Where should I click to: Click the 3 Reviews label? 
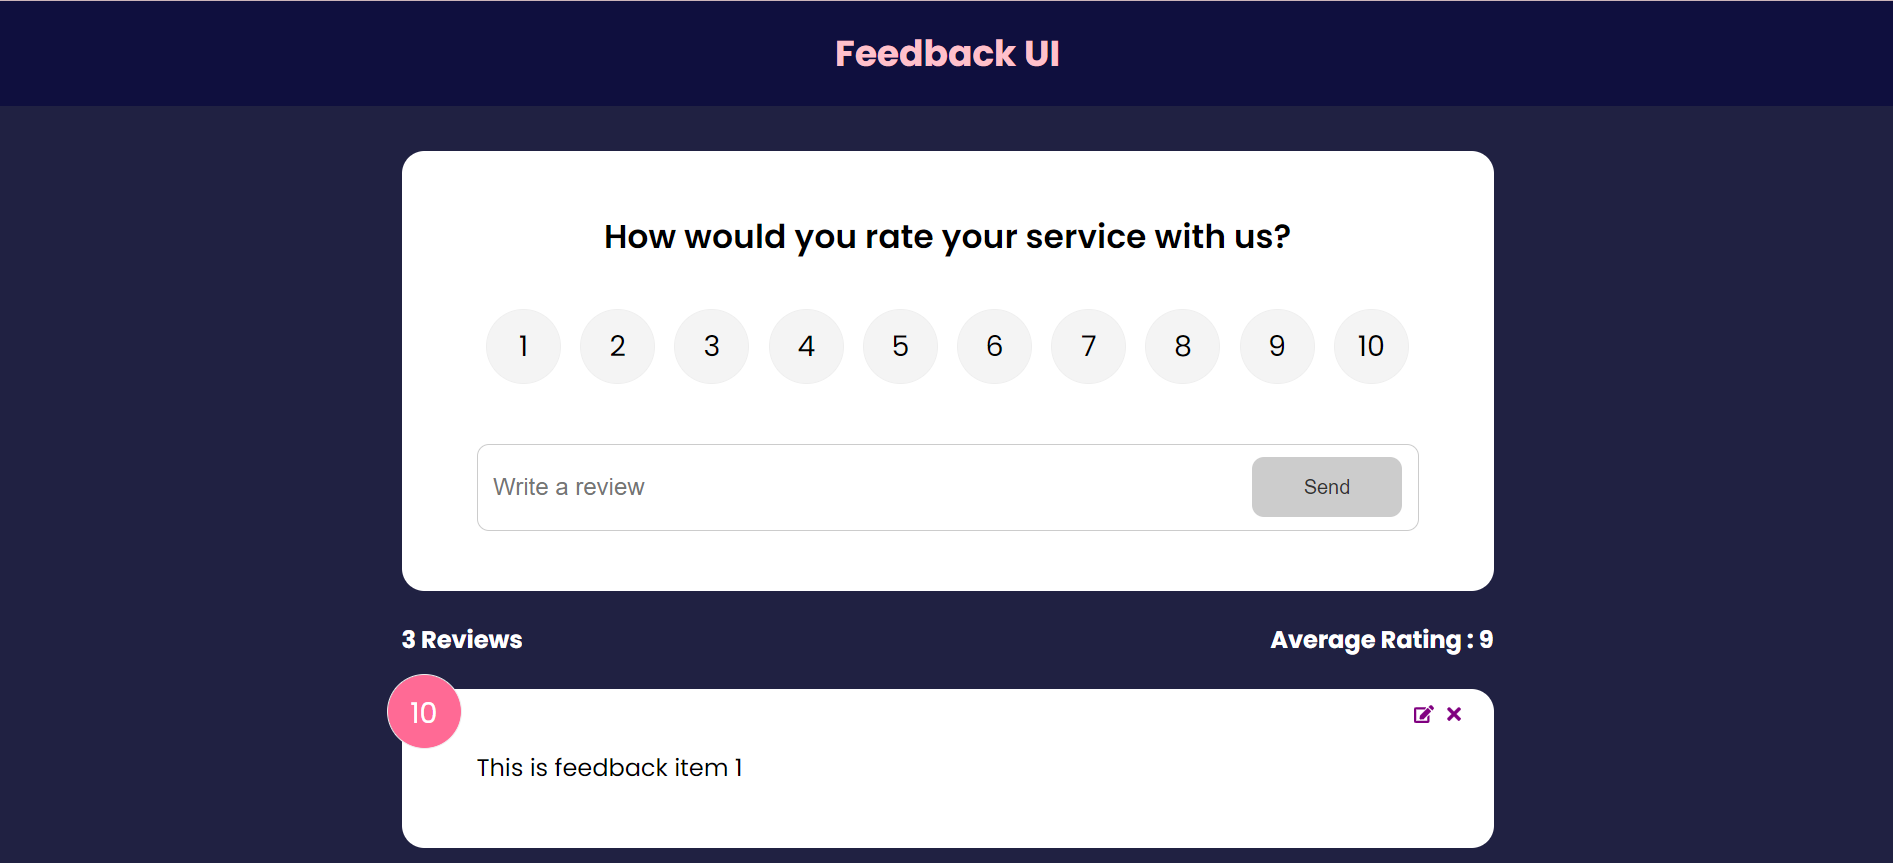pos(462,639)
